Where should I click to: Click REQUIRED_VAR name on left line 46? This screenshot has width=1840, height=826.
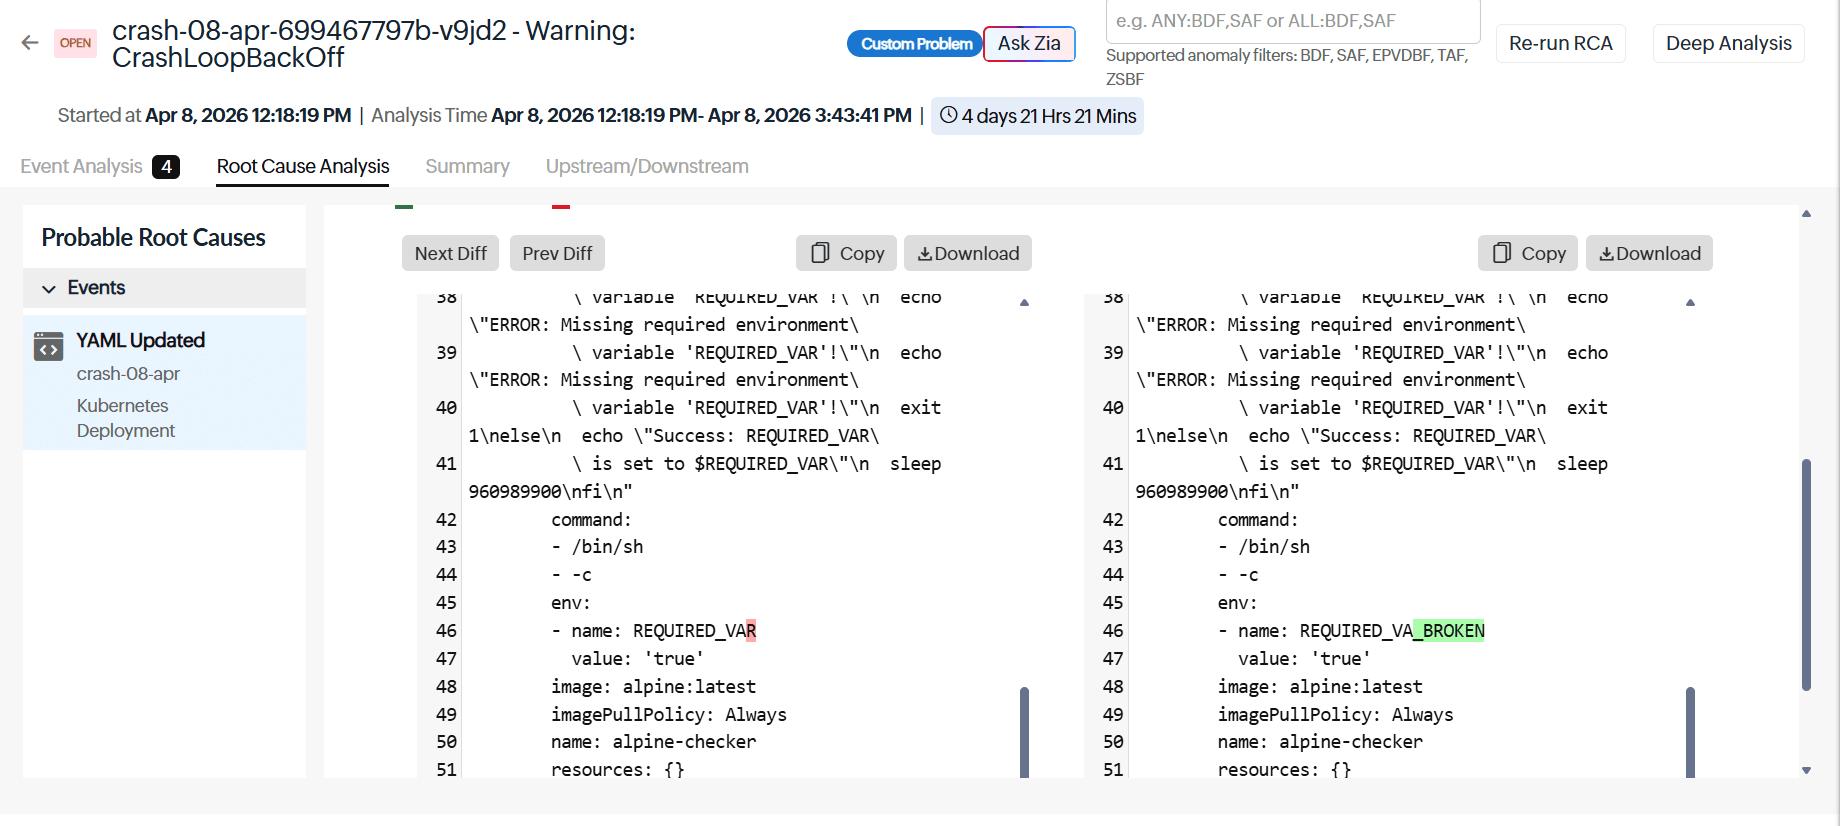(694, 631)
